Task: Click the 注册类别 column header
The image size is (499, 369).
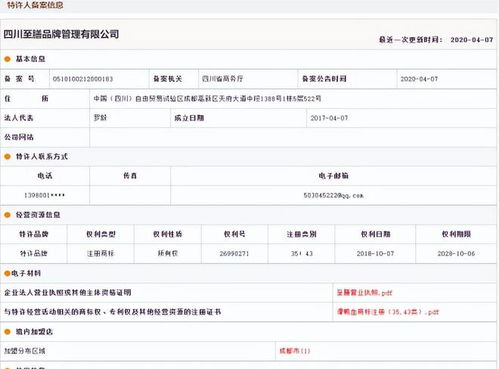Action: click(301, 234)
